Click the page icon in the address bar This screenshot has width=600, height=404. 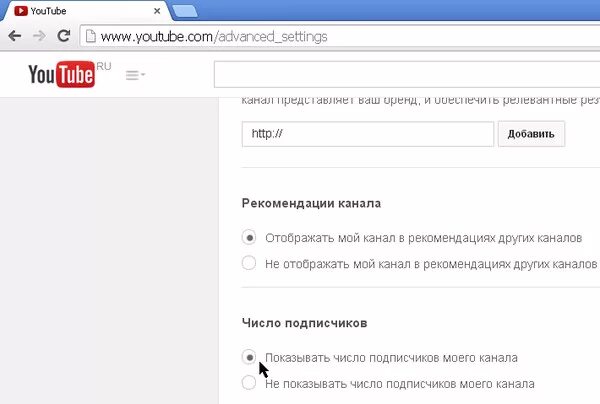[x=91, y=36]
